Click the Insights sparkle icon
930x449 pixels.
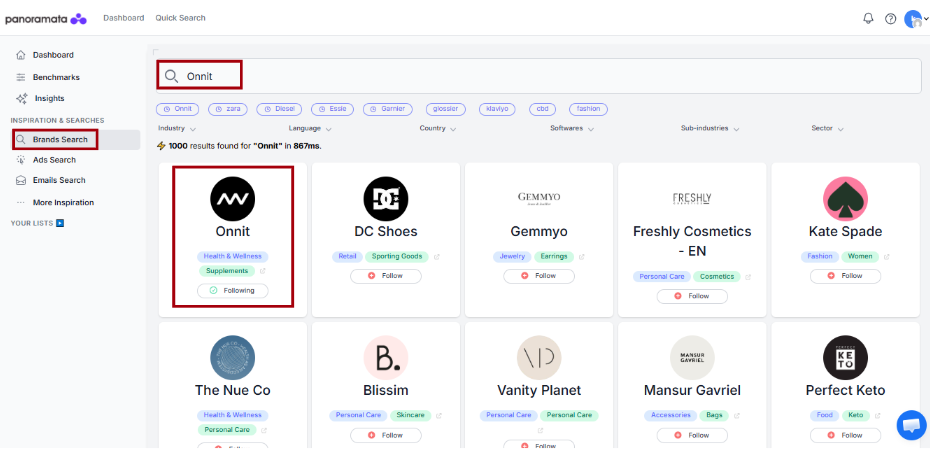click(x=21, y=98)
